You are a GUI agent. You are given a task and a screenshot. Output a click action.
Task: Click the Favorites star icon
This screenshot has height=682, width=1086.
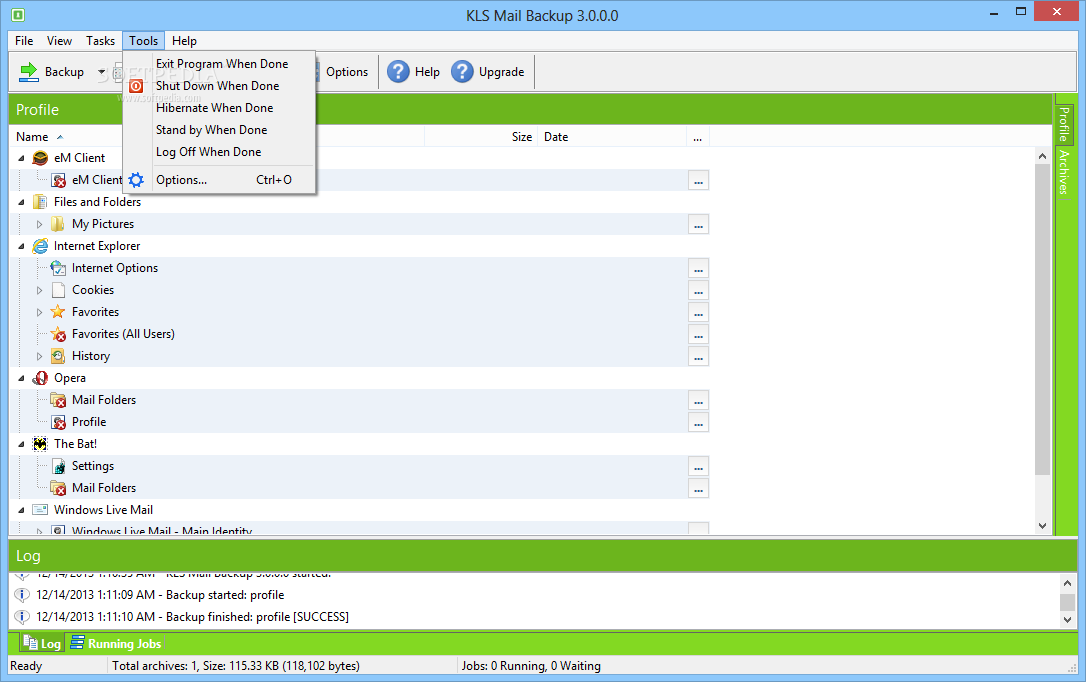tap(58, 312)
